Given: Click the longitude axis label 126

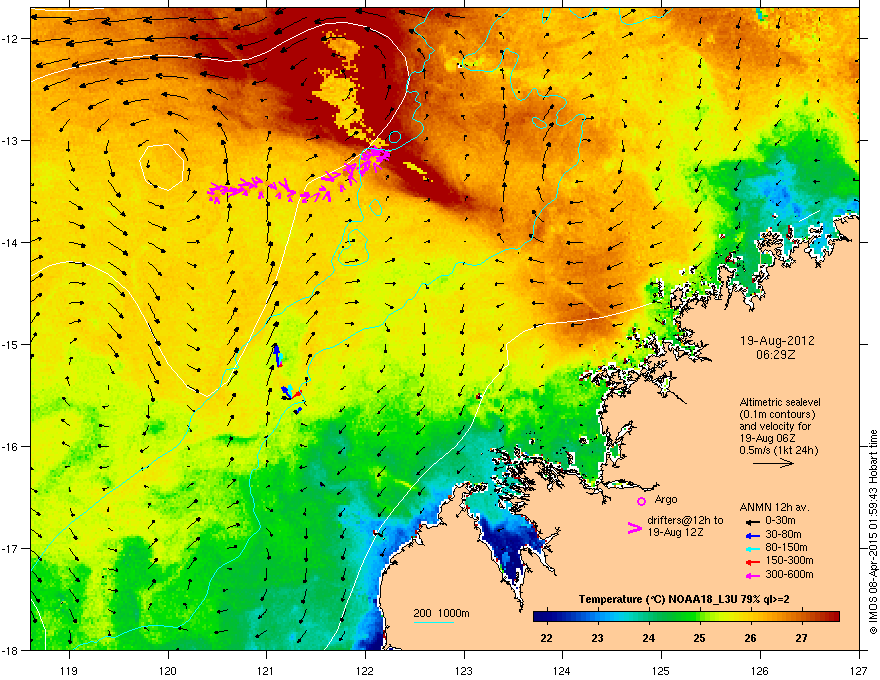Looking at the screenshot, I should click(x=760, y=670).
